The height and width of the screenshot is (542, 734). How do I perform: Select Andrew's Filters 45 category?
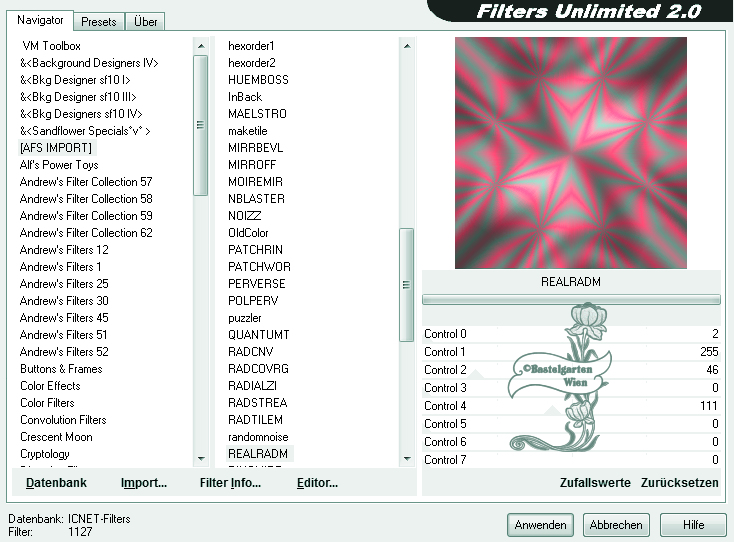(x=64, y=318)
